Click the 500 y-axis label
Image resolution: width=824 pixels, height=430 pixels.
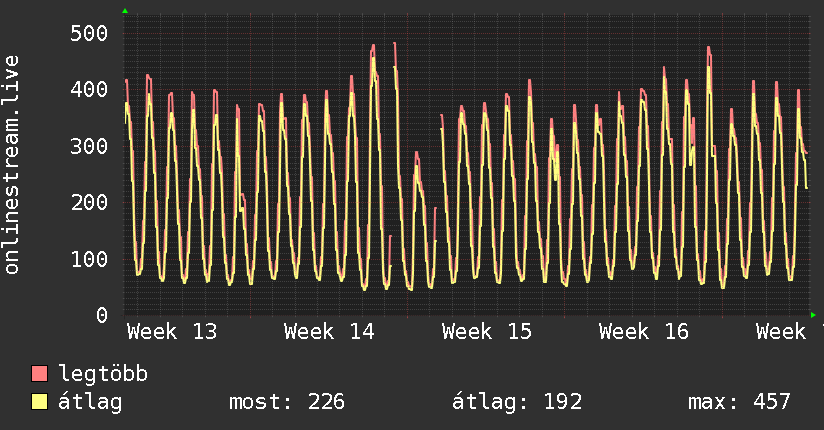click(x=89, y=33)
